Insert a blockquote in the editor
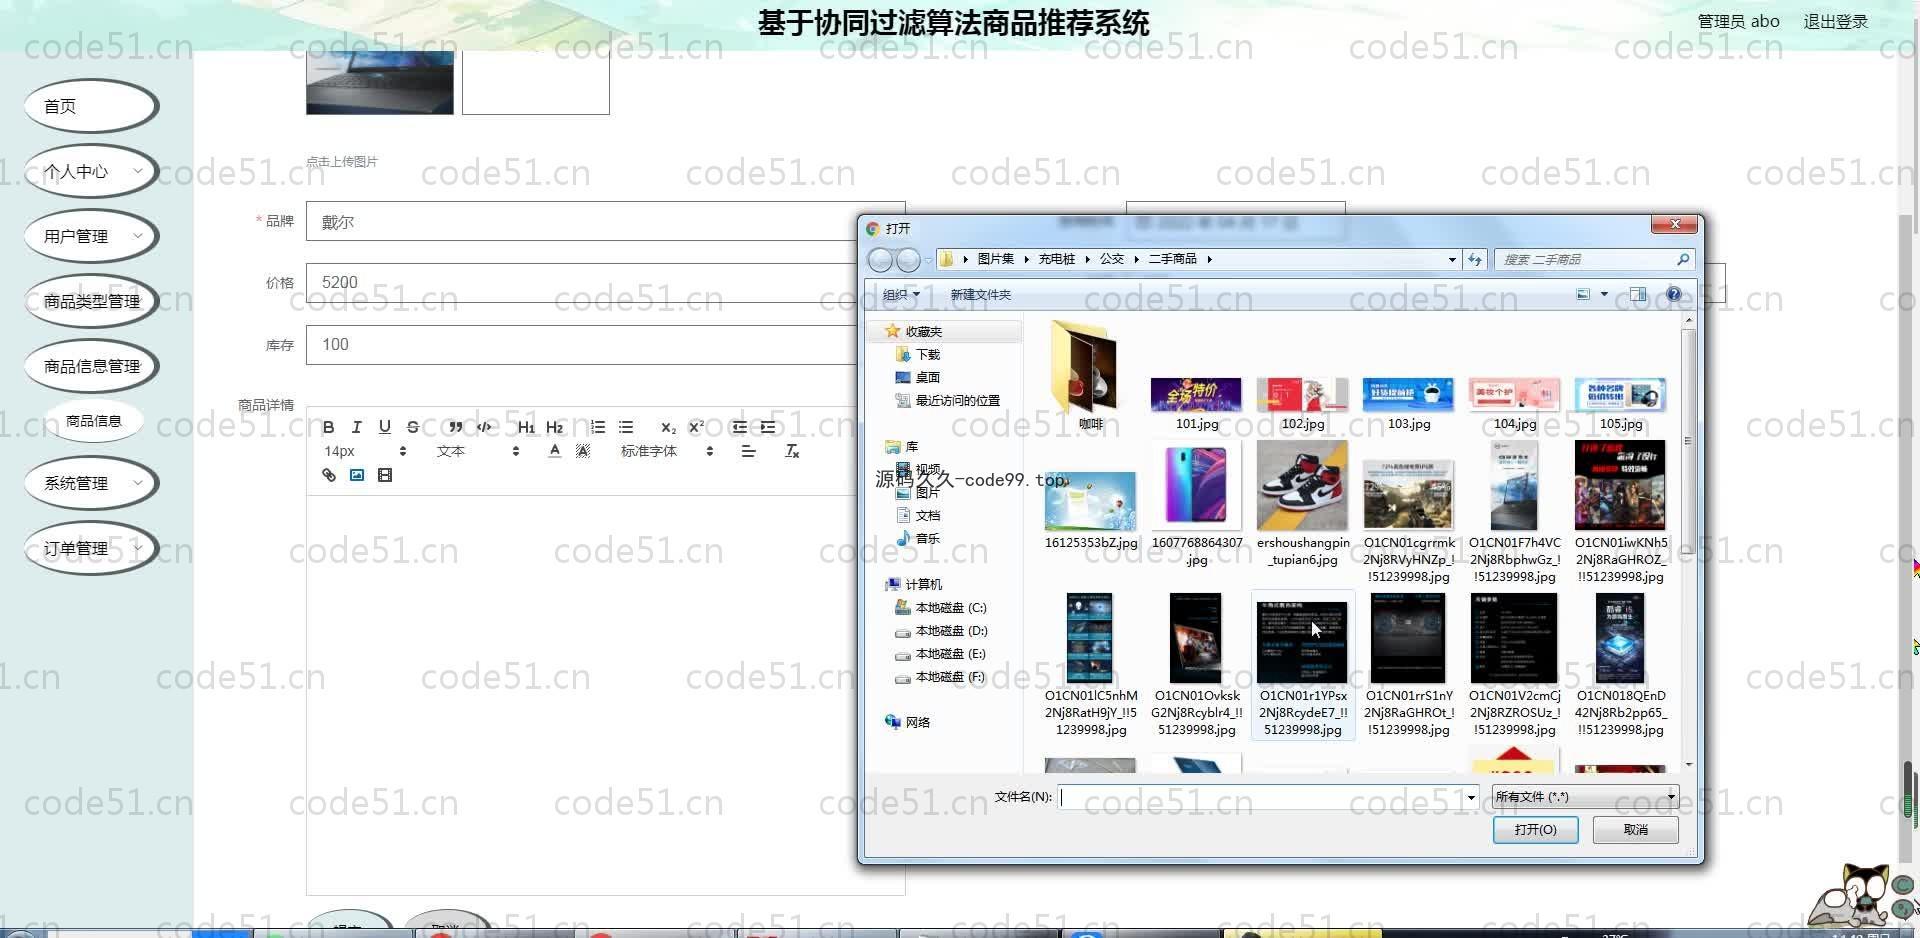The image size is (1920, 938). [x=455, y=427]
